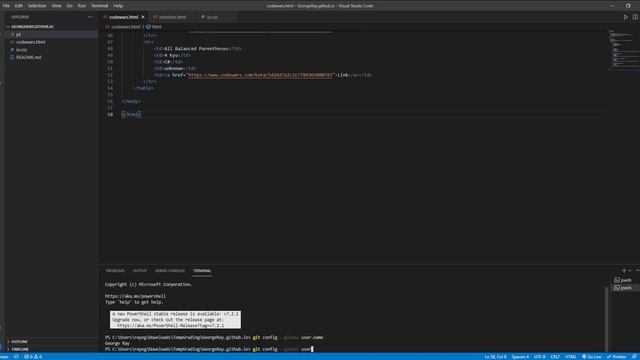Click the codewars.html breadcrumb item
This screenshot has width=640, height=360.
[125, 27]
